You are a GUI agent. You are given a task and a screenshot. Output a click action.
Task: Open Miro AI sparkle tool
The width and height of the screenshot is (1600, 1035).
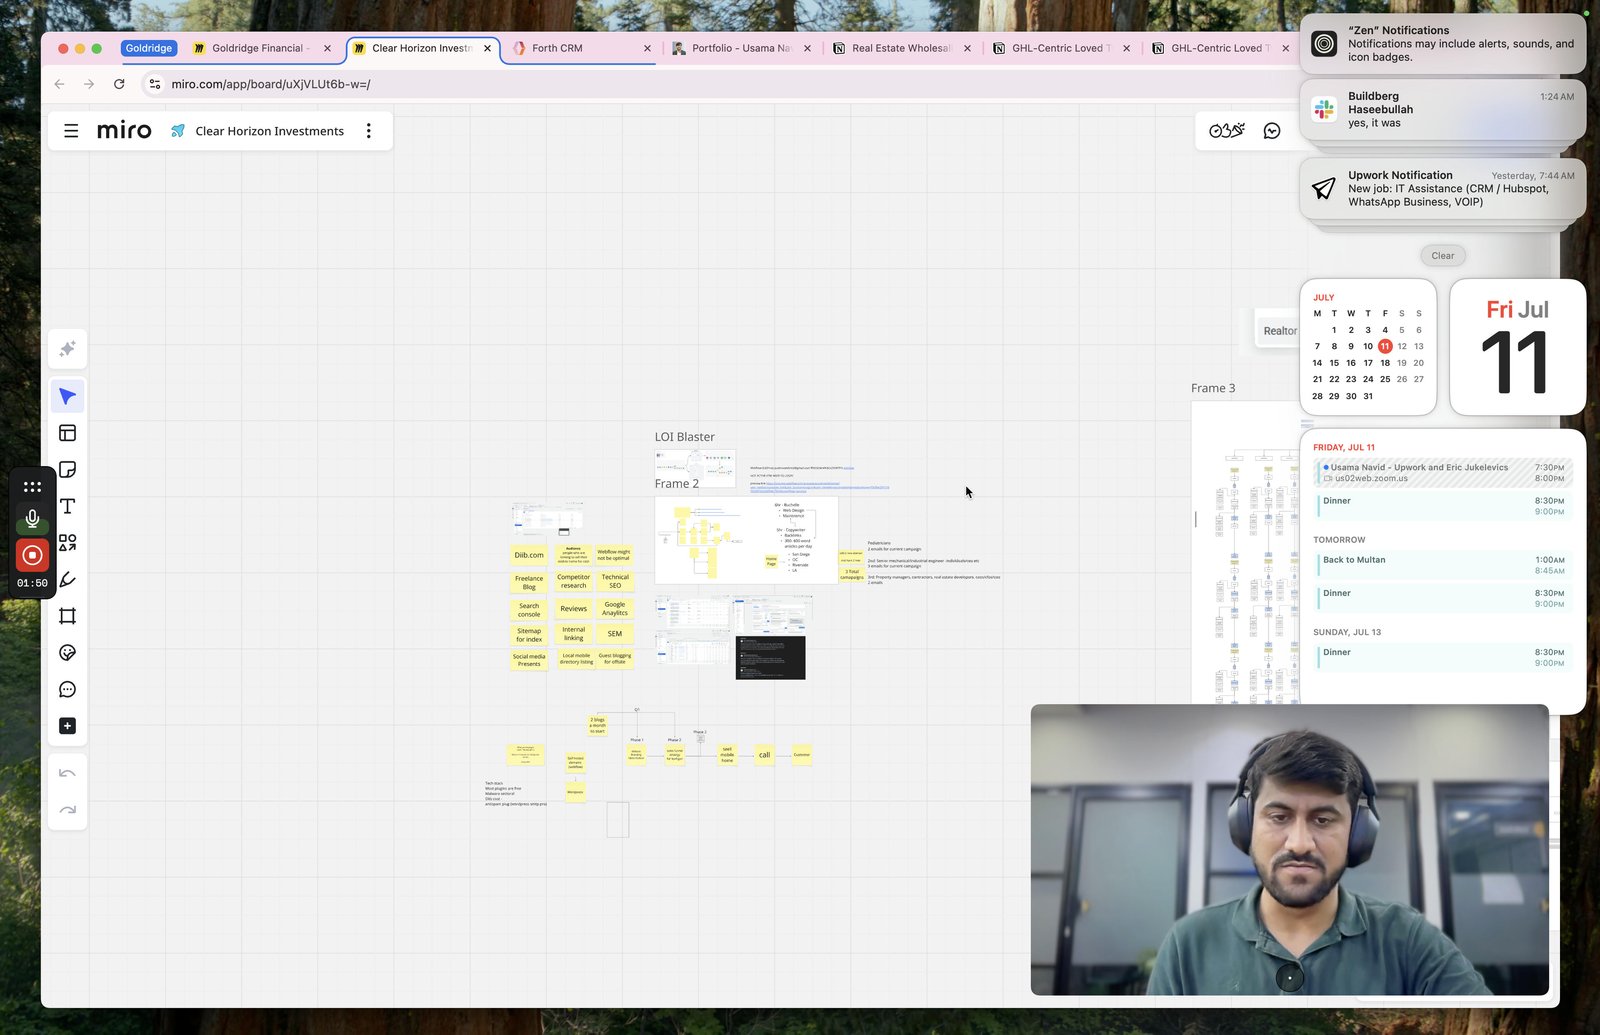point(67,348)
